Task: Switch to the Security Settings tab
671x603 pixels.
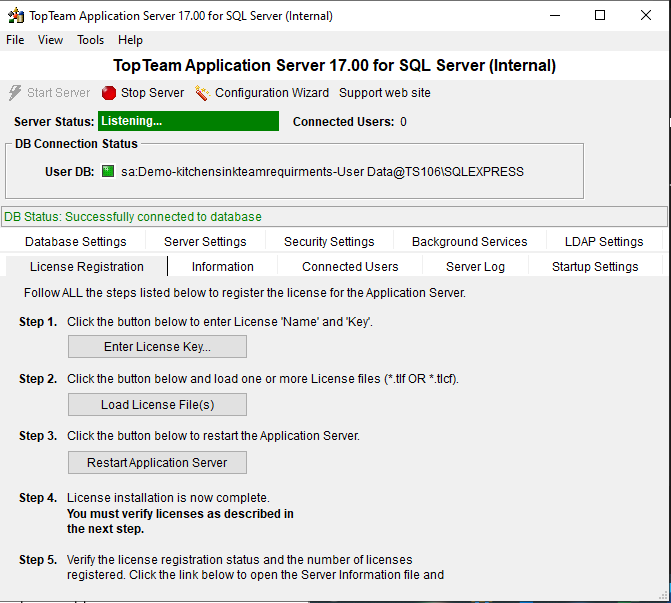Action: point(329,241)
